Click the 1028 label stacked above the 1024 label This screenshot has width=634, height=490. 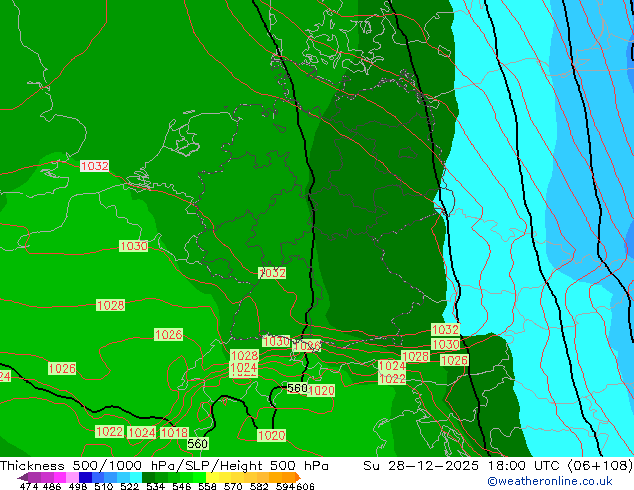[x=244, y=355]
